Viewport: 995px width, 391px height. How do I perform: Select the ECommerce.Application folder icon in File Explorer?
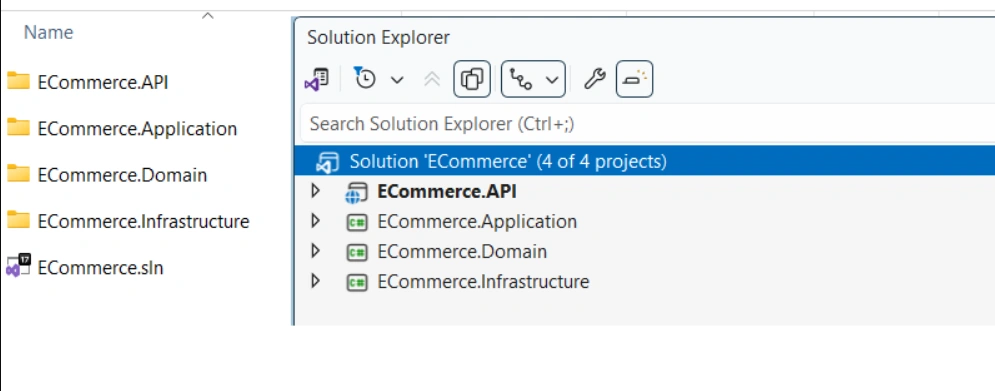click(18, 127)
